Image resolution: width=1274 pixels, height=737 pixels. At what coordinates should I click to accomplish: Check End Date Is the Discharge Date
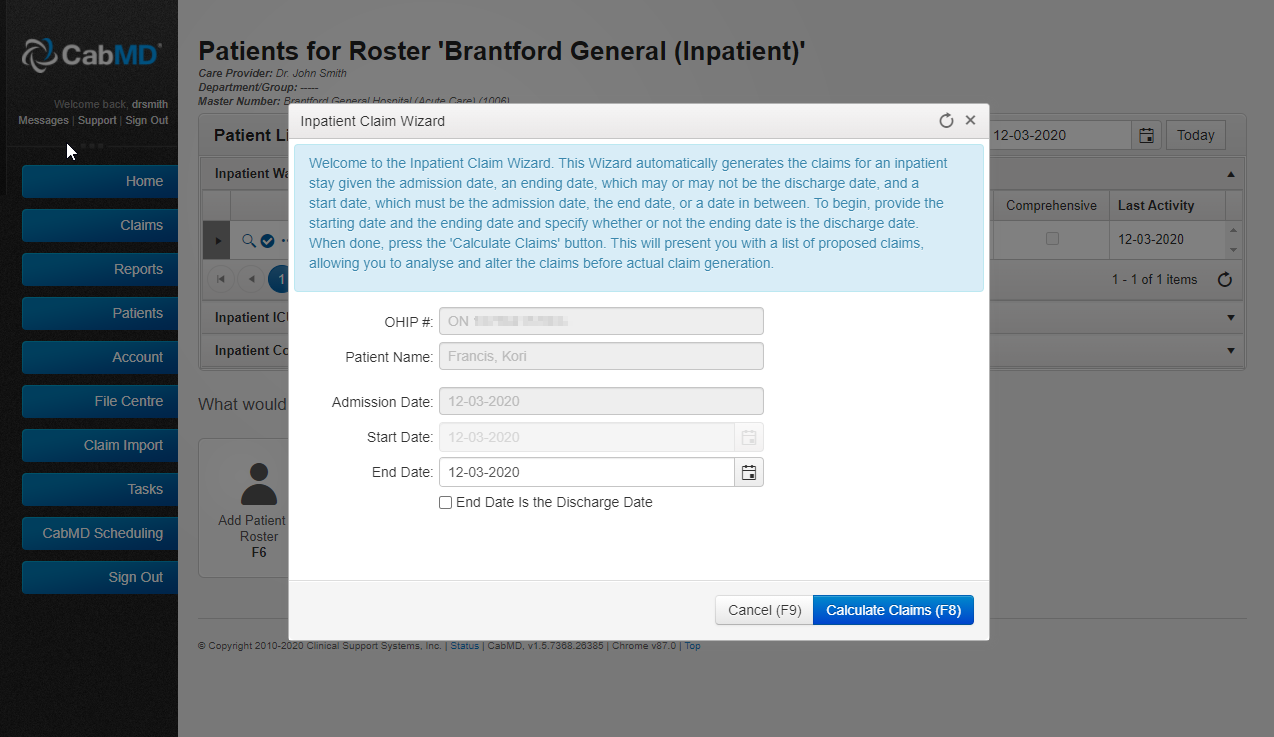(x=446, y=503)
